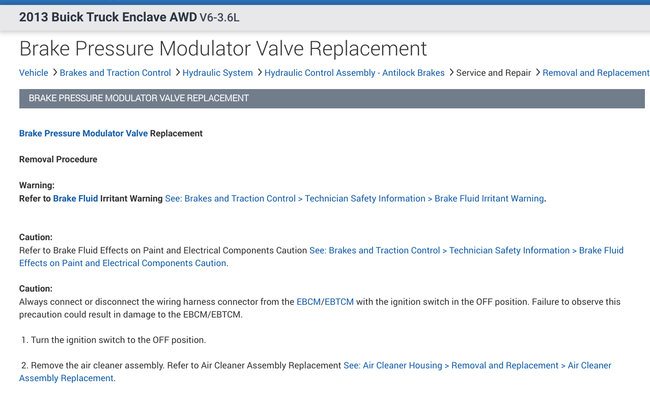Image resolution: width=650 pixels, height=402 pixels.
Task: Open Hydraulic Control Assembly - Antilock Brakes breadcrumb
Action: pyautogui.click(x=354, y=73)
